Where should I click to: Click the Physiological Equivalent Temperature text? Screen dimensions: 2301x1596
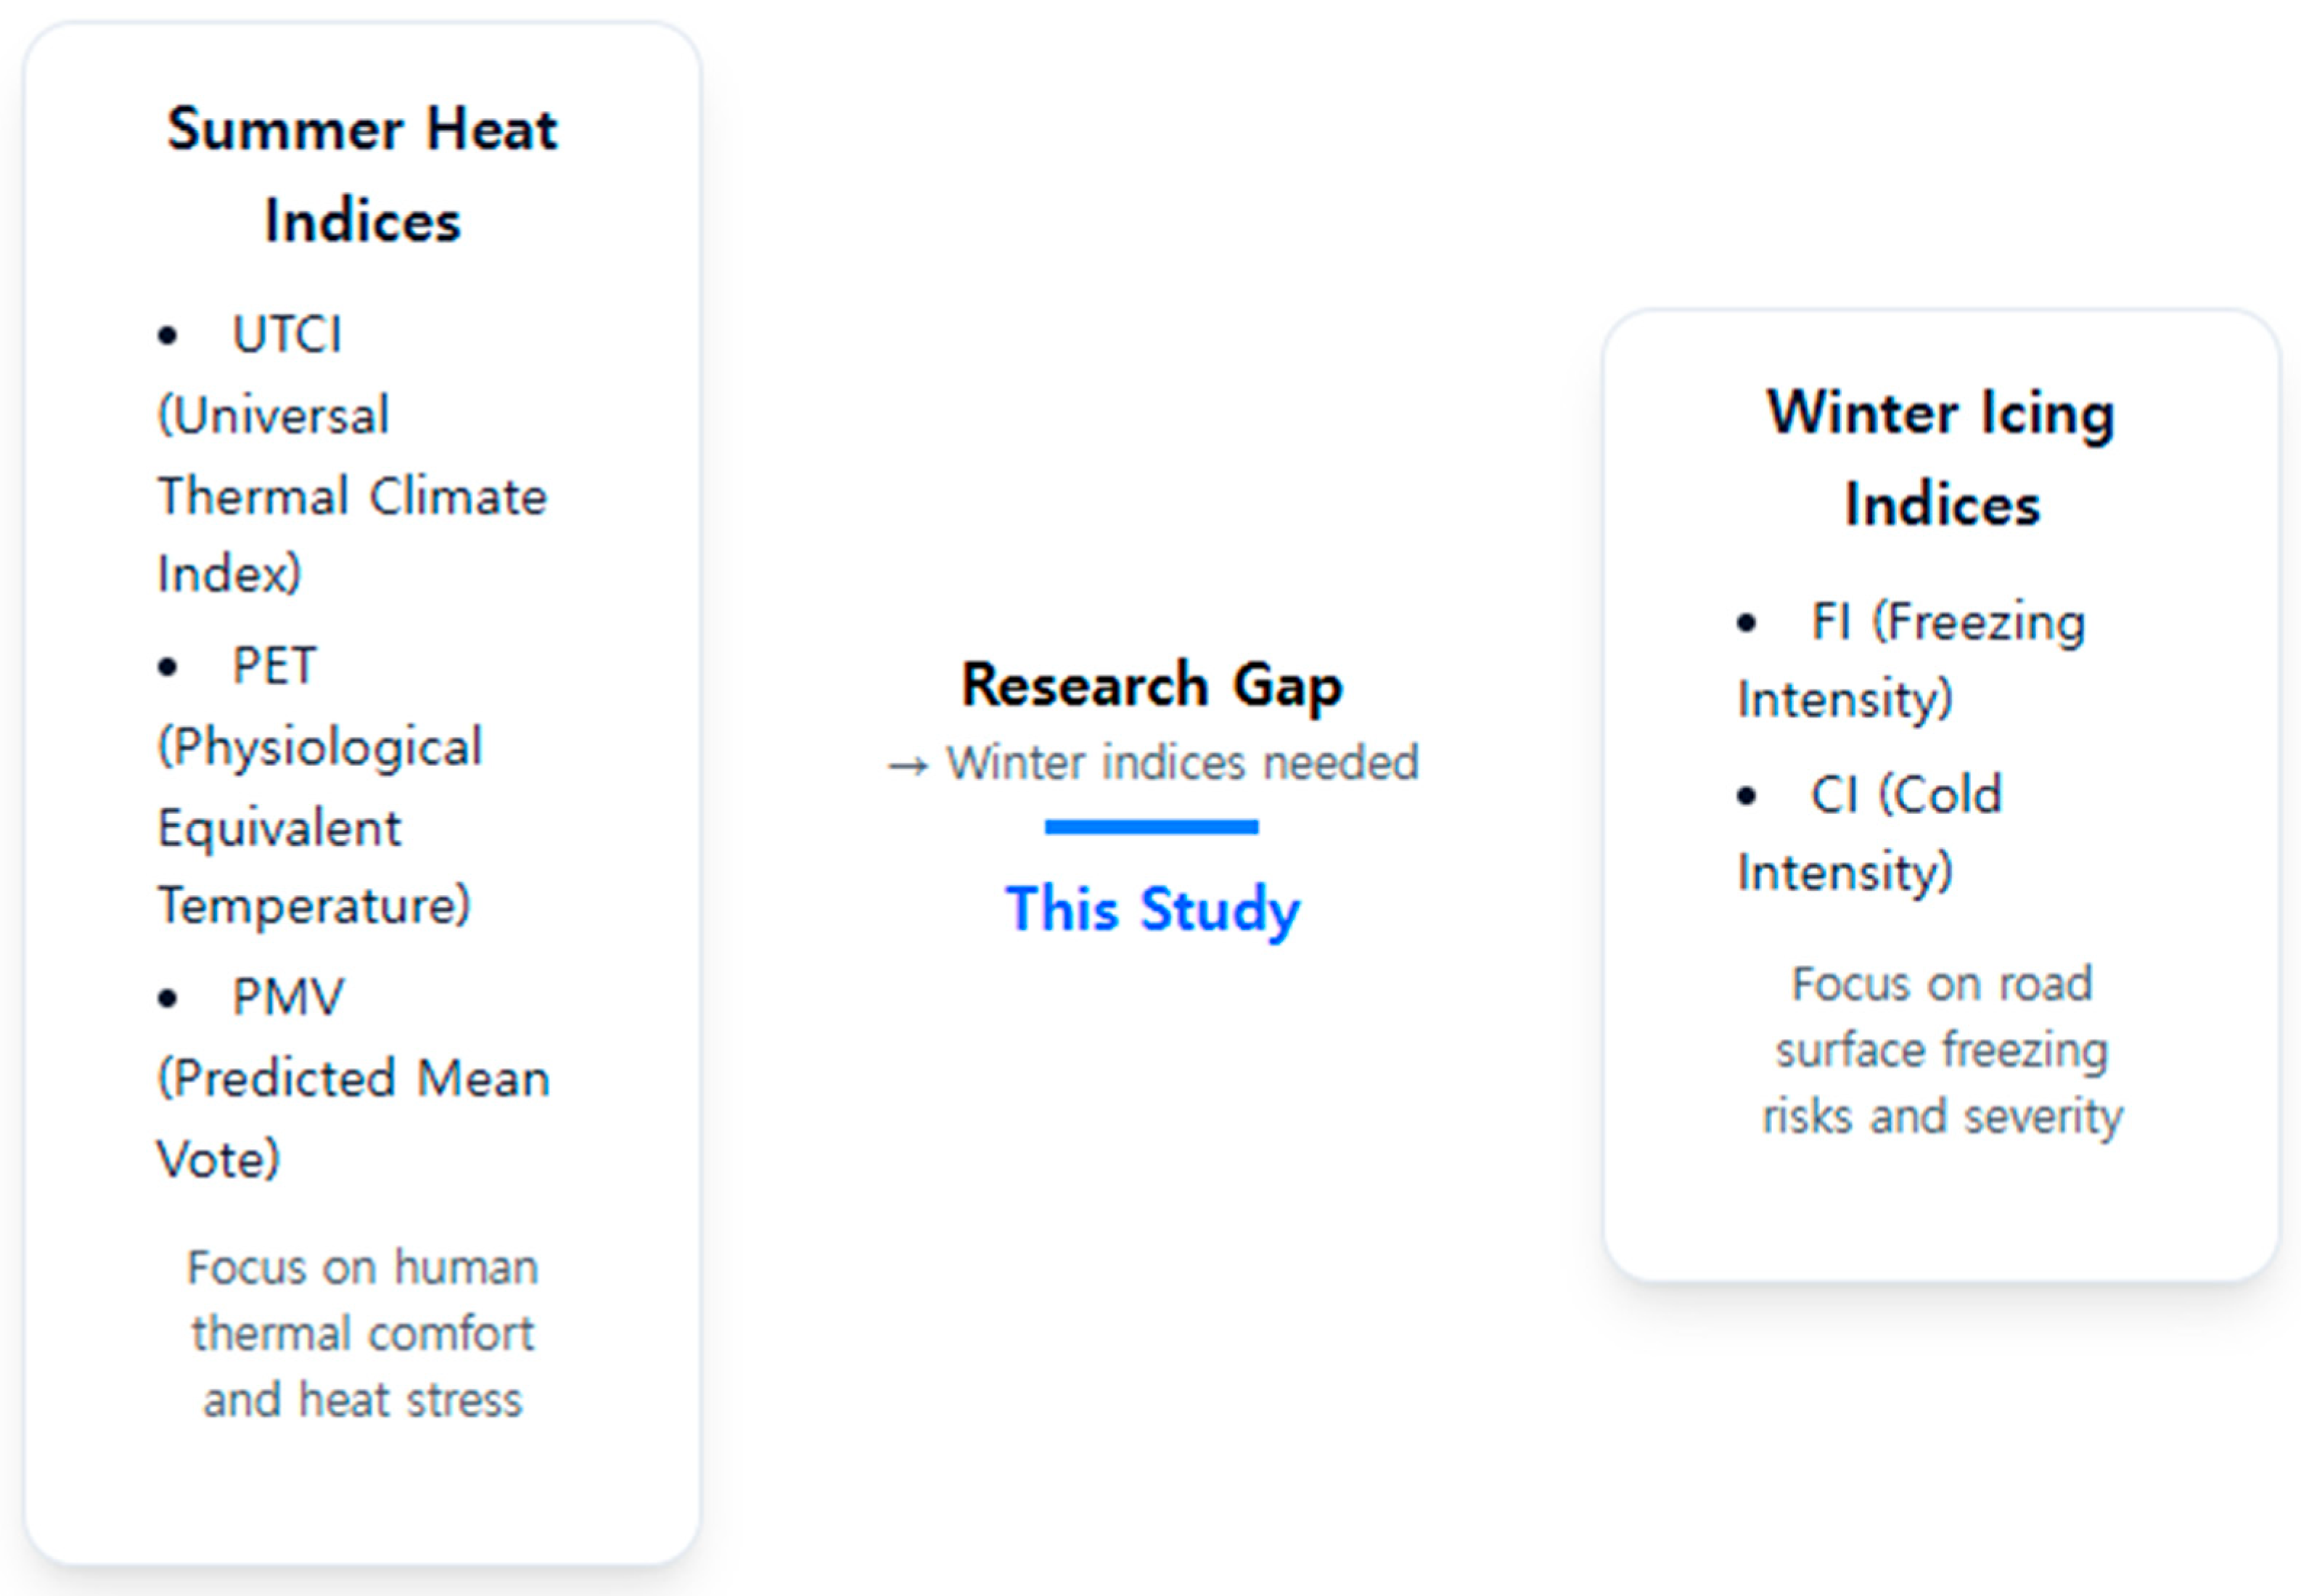(x=320, y=827)
